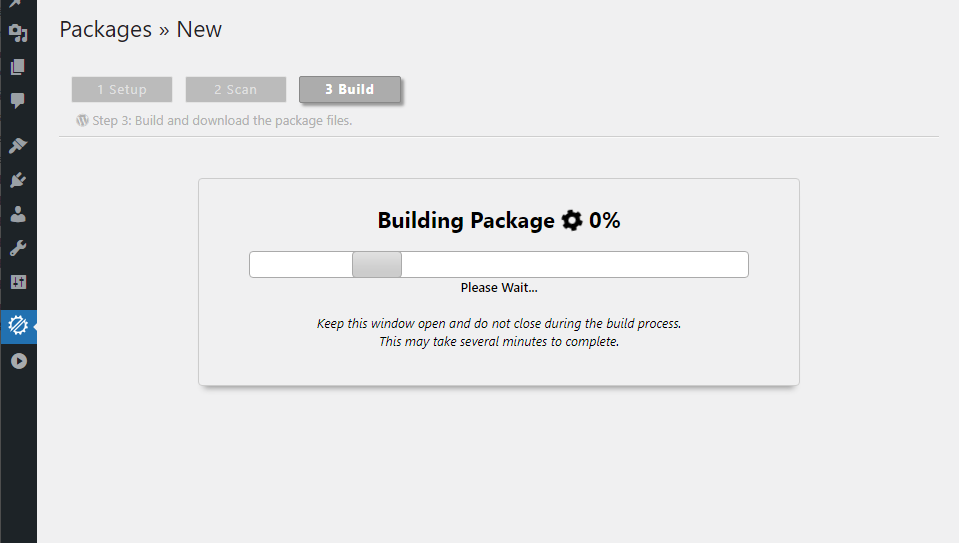Open the Tools wrench icon
Image resolution: width=959 pixels, height=543 pixels.
coord(18,248)
